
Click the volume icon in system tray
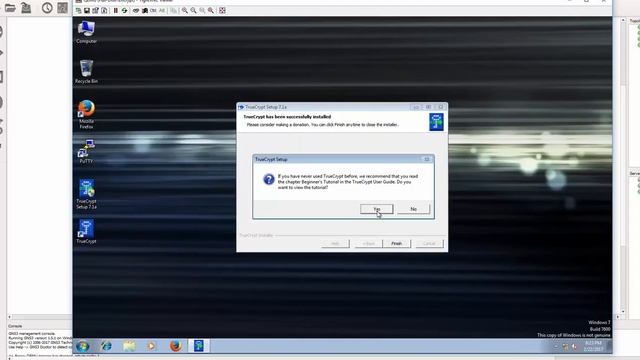(x=574, y=347)
